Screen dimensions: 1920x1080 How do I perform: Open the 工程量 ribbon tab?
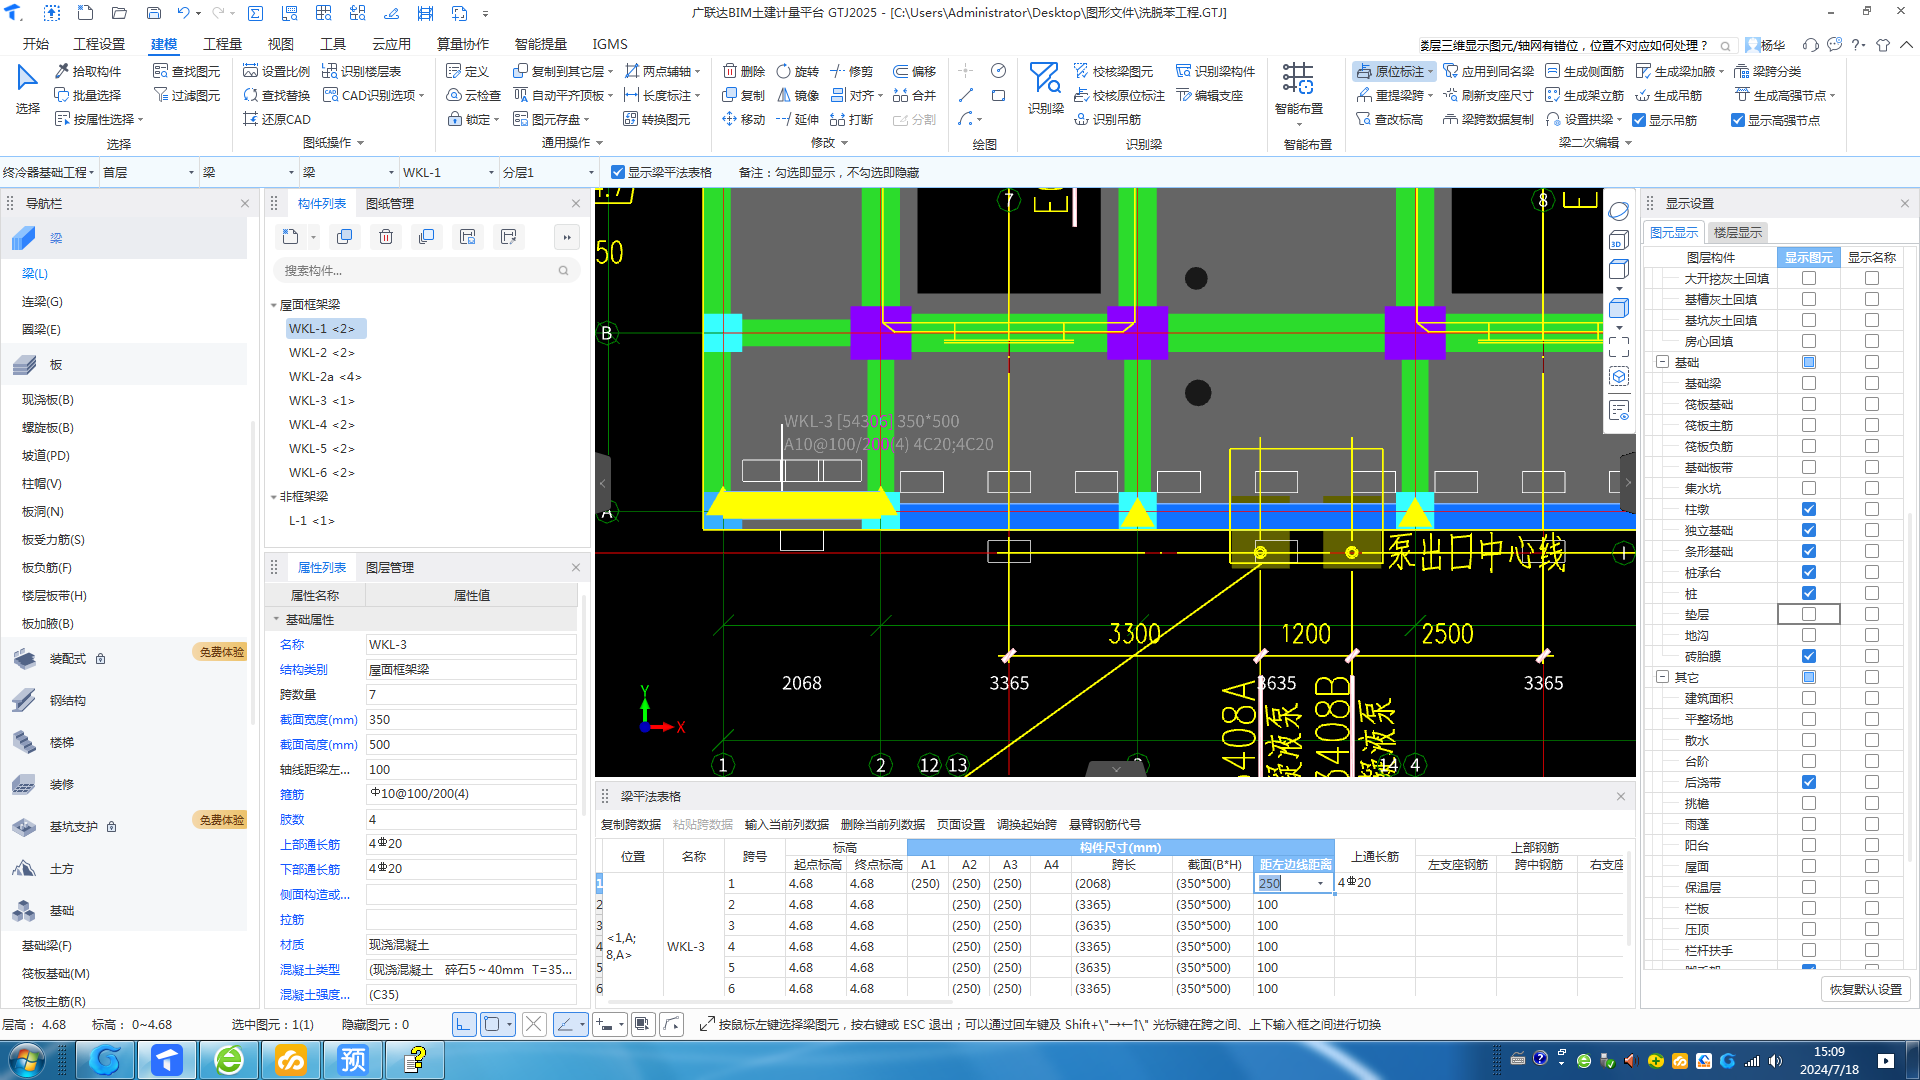point(222,44)
